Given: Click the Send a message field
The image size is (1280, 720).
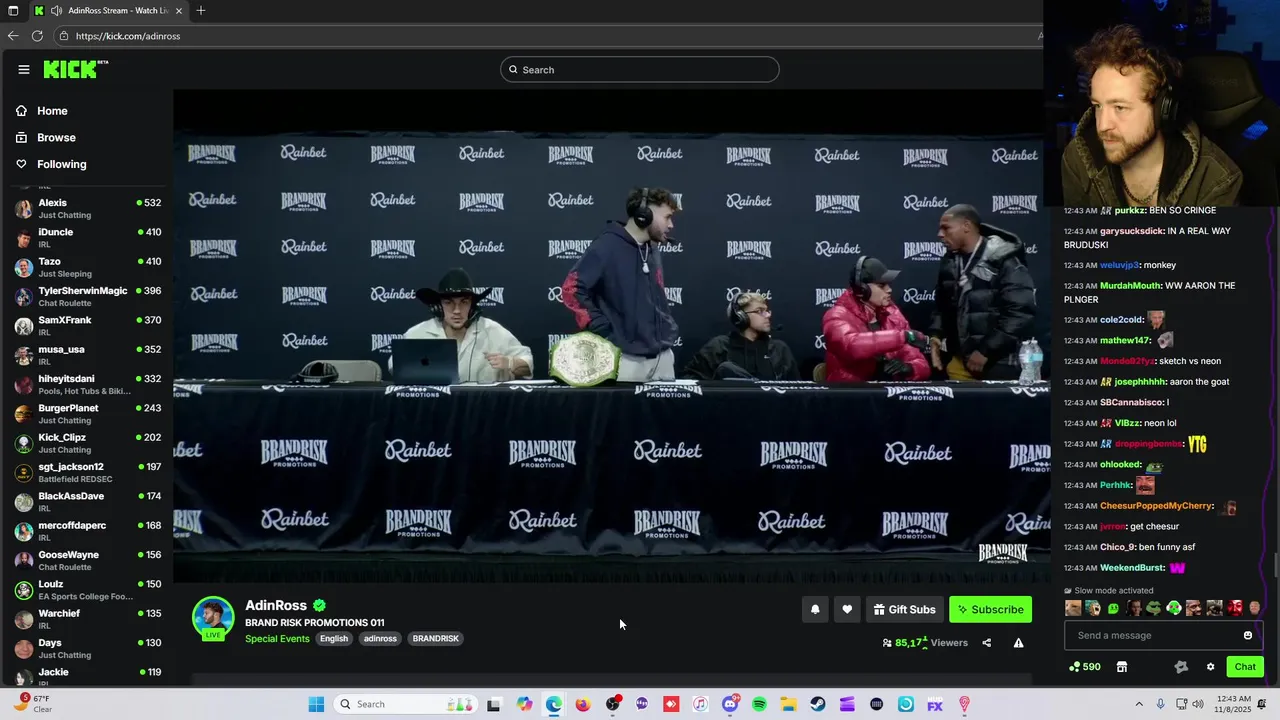Looking at the screenshot, I should tap(1164, 635).
